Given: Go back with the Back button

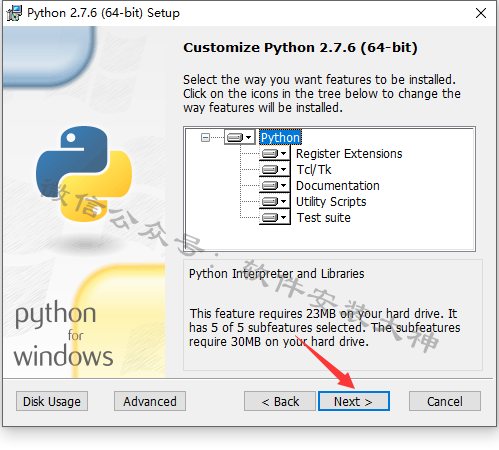Looking at the screenshot, I should (280, 401).
